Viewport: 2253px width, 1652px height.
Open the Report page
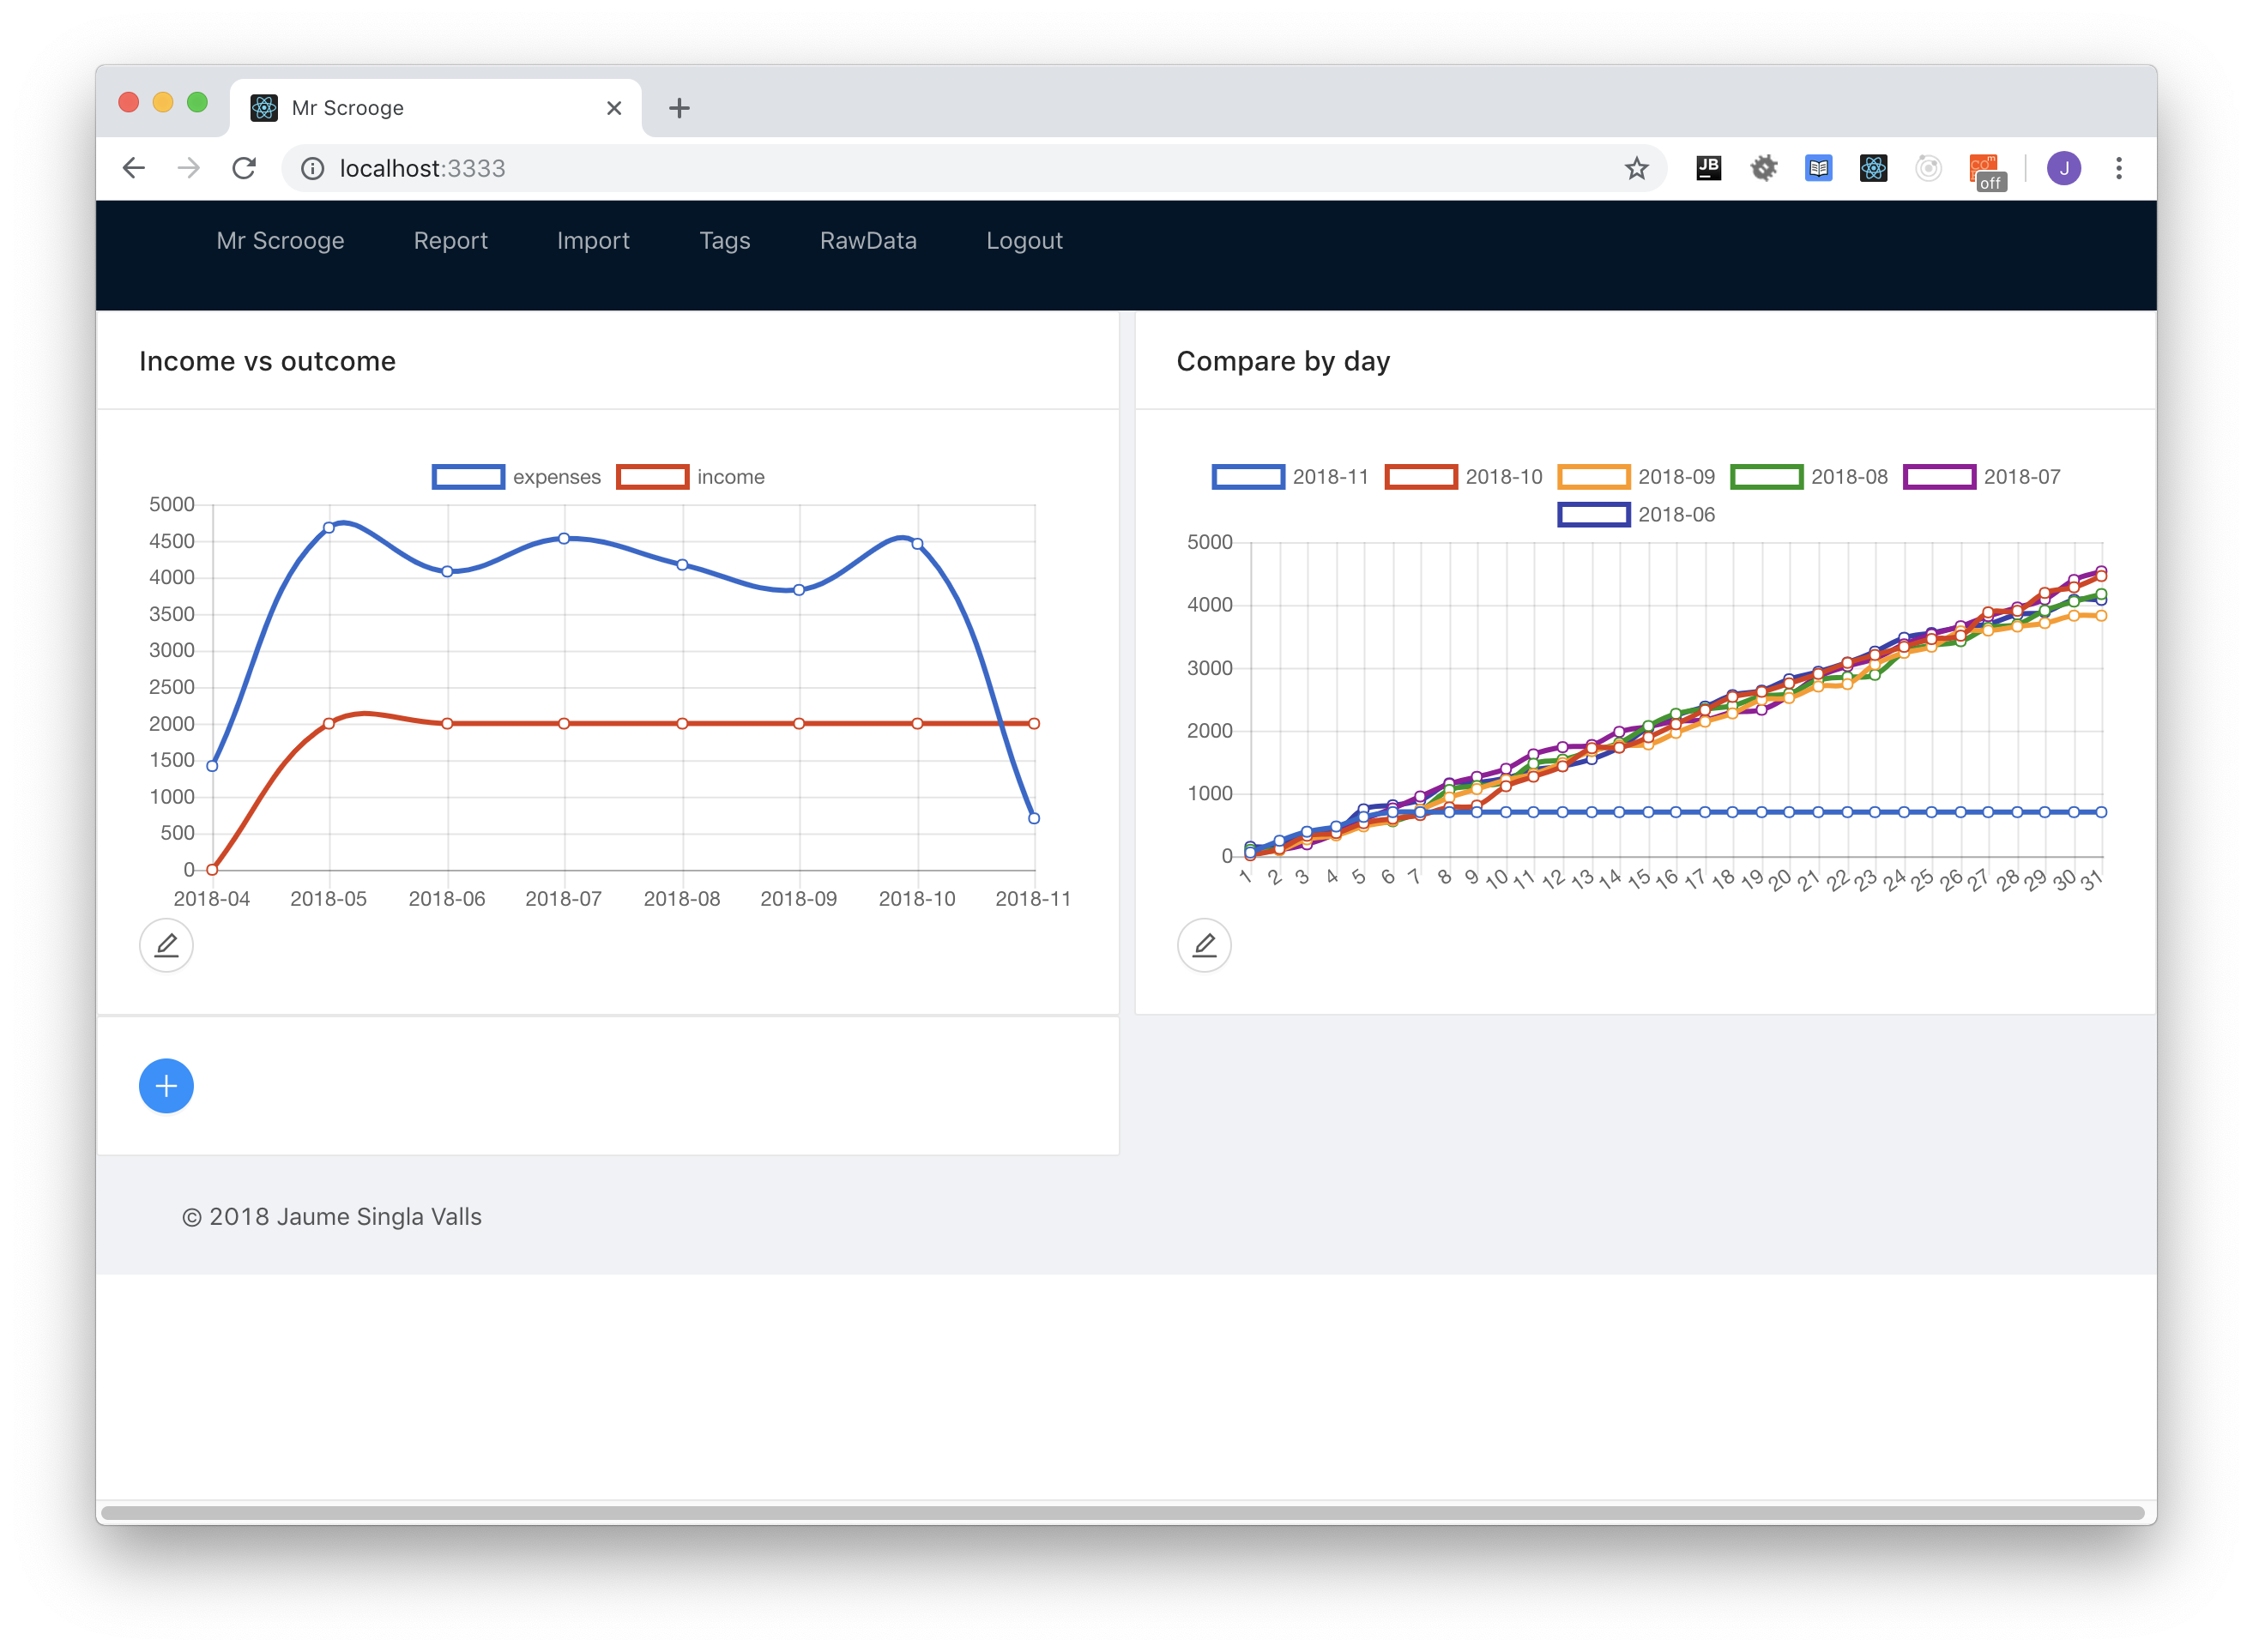point(451,241)
